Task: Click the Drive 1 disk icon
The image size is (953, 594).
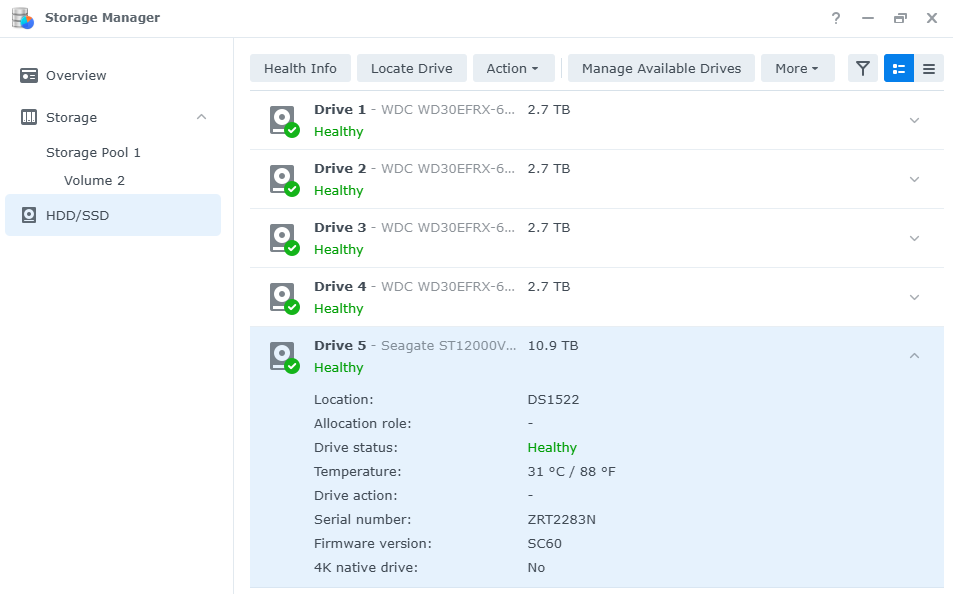Action: (283, 120)
